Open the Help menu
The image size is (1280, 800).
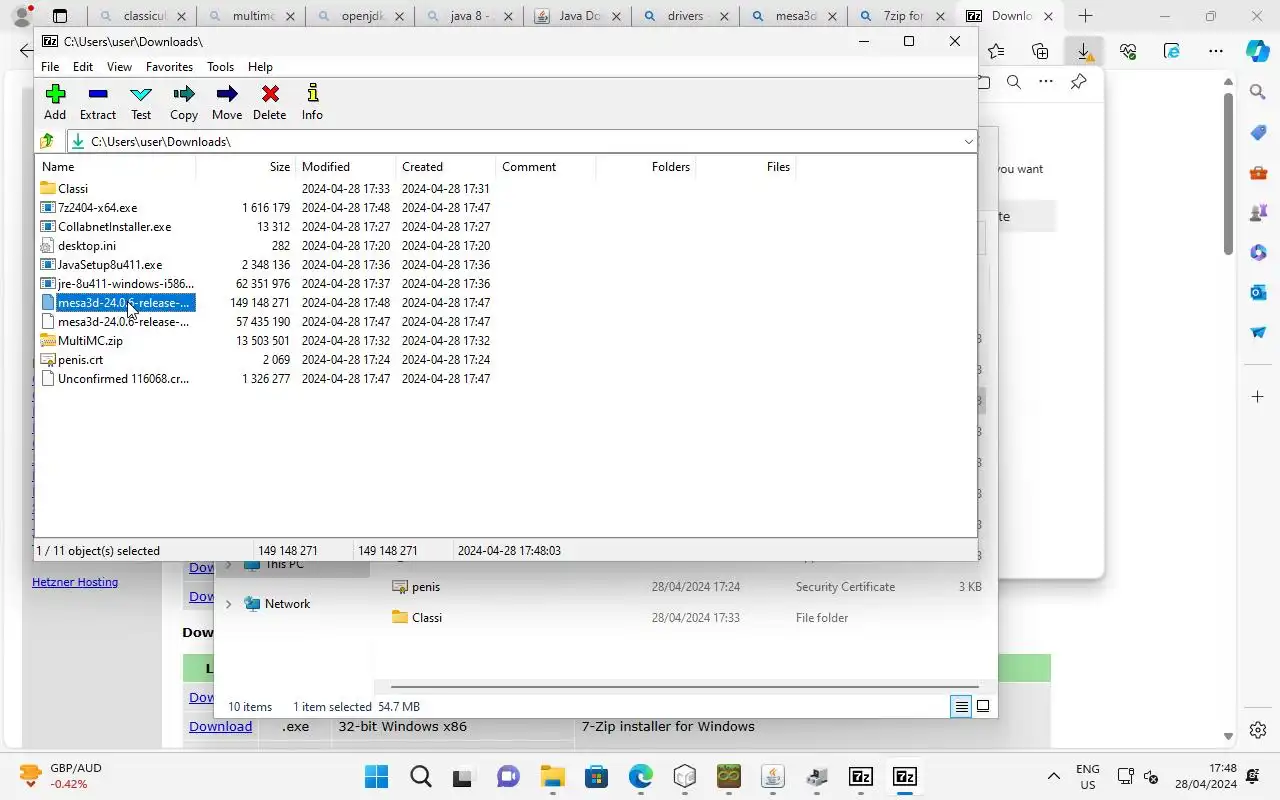pos(260,67)
